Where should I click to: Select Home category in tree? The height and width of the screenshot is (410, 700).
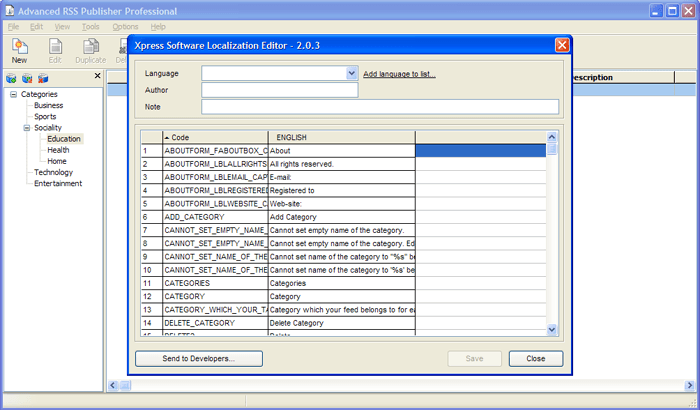pyautogui.click(x=57, y=161)
